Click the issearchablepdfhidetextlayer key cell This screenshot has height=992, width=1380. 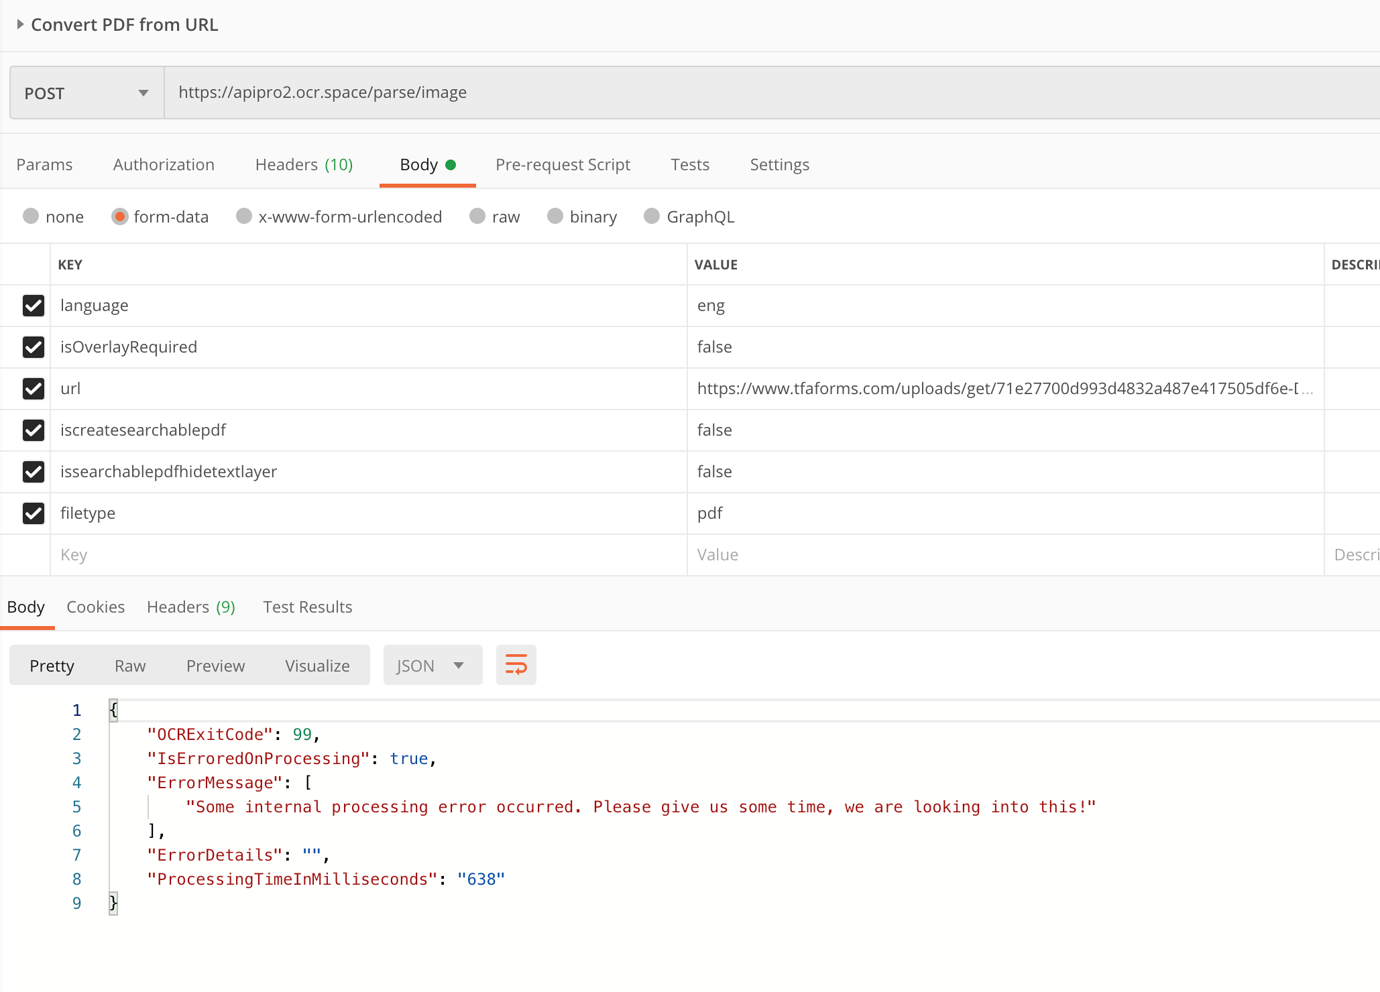coord(369,472)
